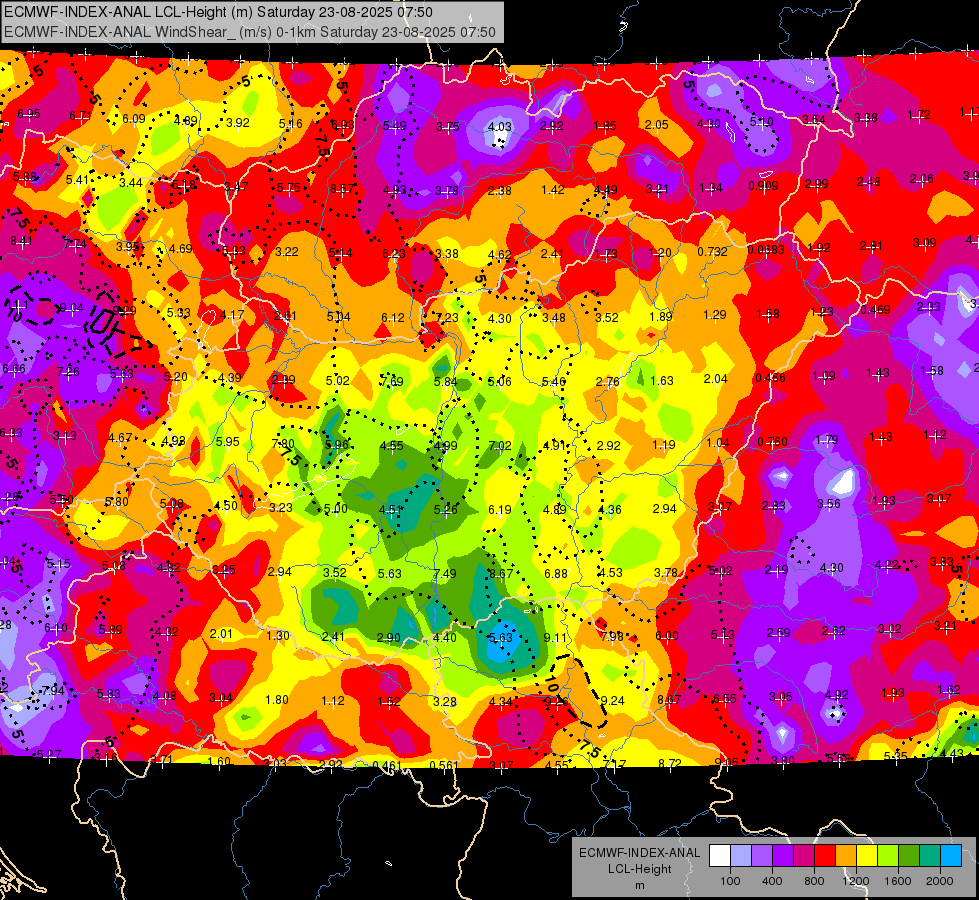Click the wind shear value '0.561'
This screenshot has height=900, width=979.
[445, 765]
